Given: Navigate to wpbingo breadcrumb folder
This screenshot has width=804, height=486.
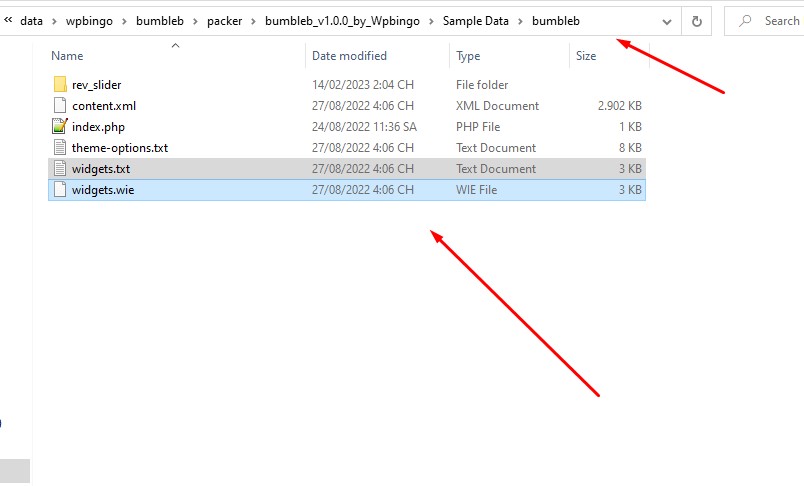Looking at the screenshot, I should (x=89, y=21).
